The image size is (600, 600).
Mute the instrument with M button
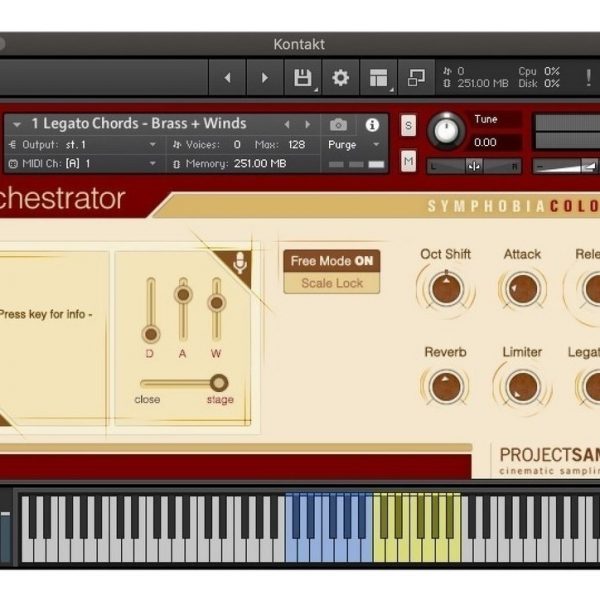pyautogui.click(x=408, y=161)
